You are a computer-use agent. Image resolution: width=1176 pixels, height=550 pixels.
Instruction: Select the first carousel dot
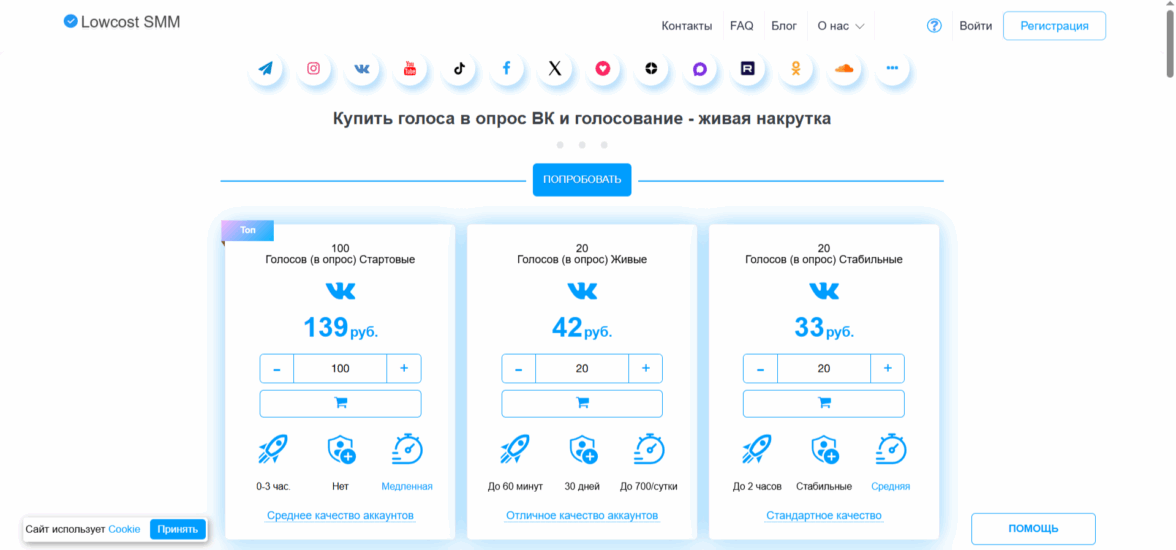[x=560, y=145]
